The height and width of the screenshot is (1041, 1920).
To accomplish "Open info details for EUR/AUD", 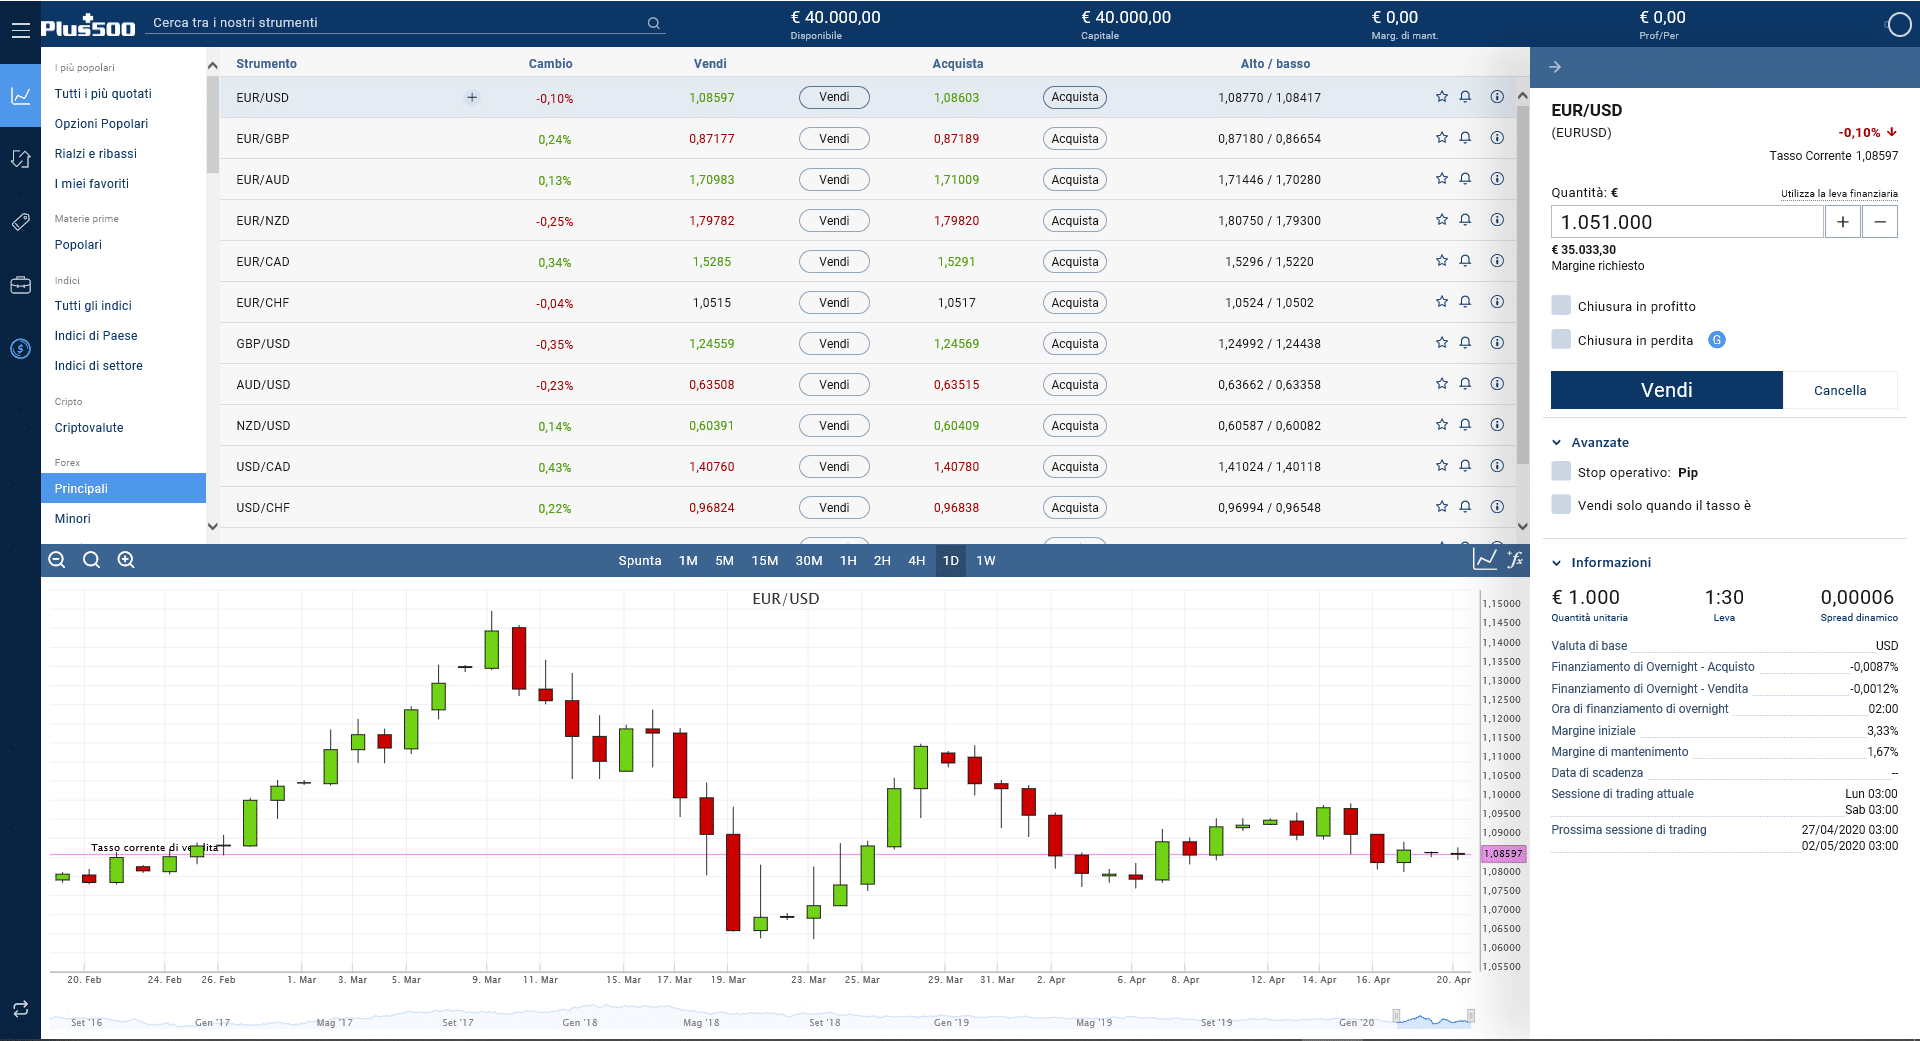I will [1497, 179].
